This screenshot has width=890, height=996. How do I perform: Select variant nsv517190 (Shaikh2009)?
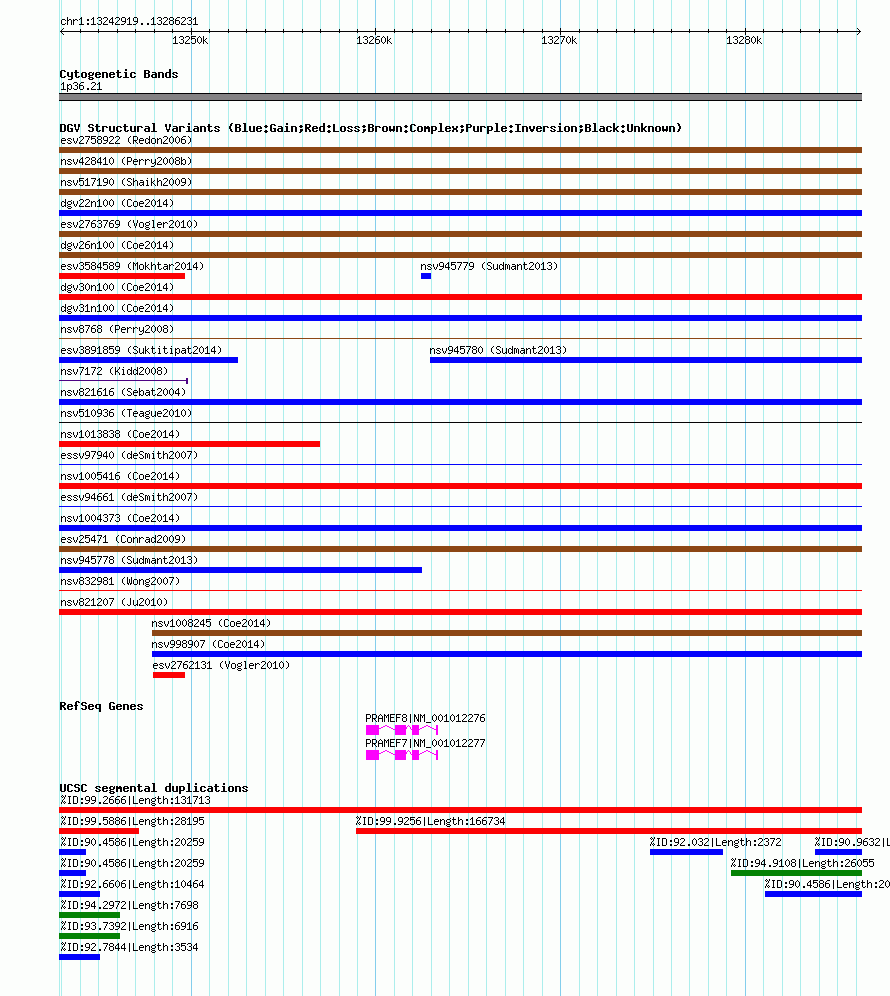click(126, 182)
